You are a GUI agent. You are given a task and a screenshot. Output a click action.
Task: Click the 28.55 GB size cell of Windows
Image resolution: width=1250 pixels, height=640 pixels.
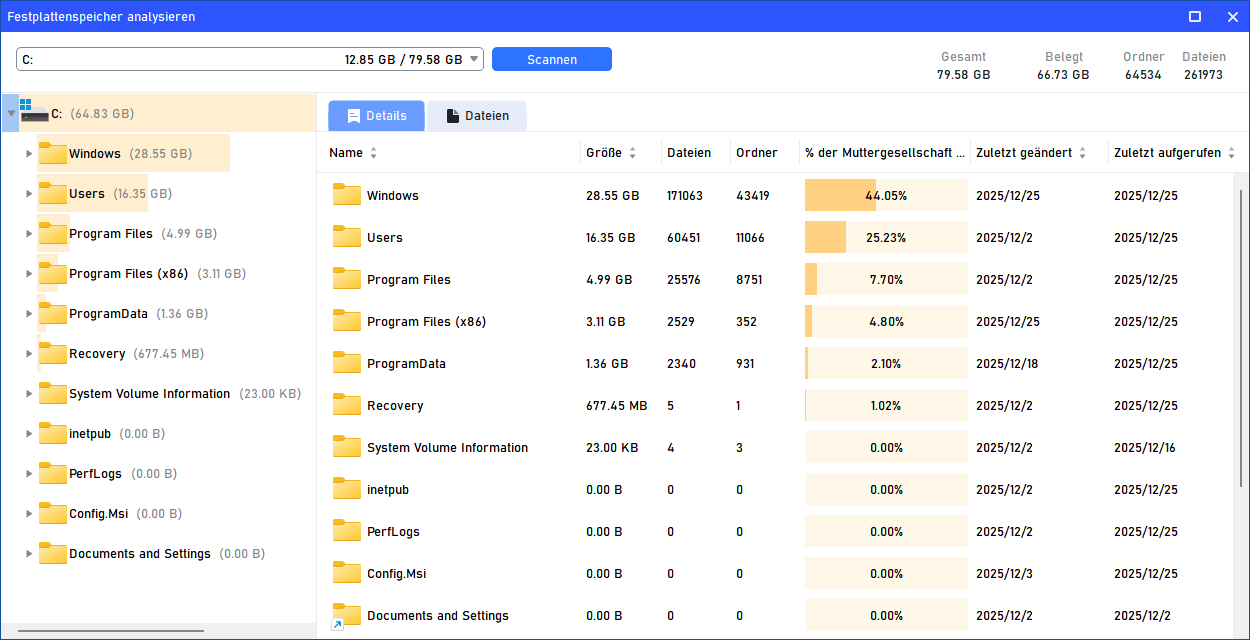(x=612, y=196)
